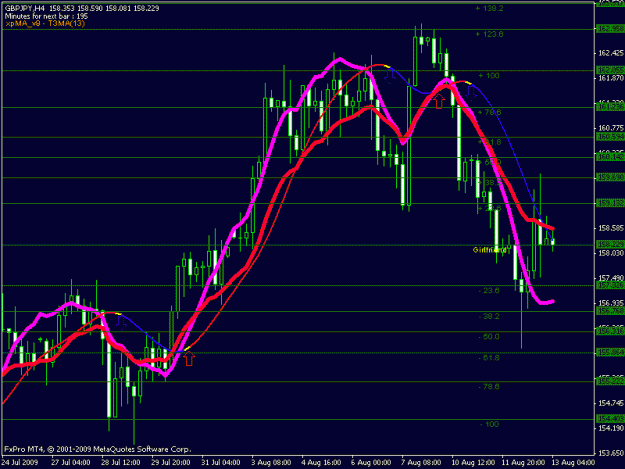
Task: Select the + 138.2 Fibonacci level label
Action: (489, 8)
